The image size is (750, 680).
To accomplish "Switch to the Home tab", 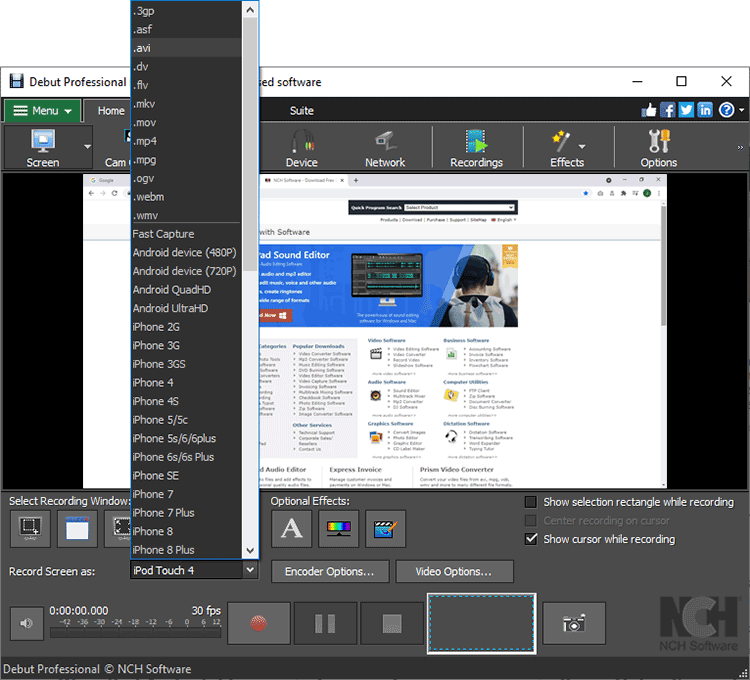I will click(111, 111).
